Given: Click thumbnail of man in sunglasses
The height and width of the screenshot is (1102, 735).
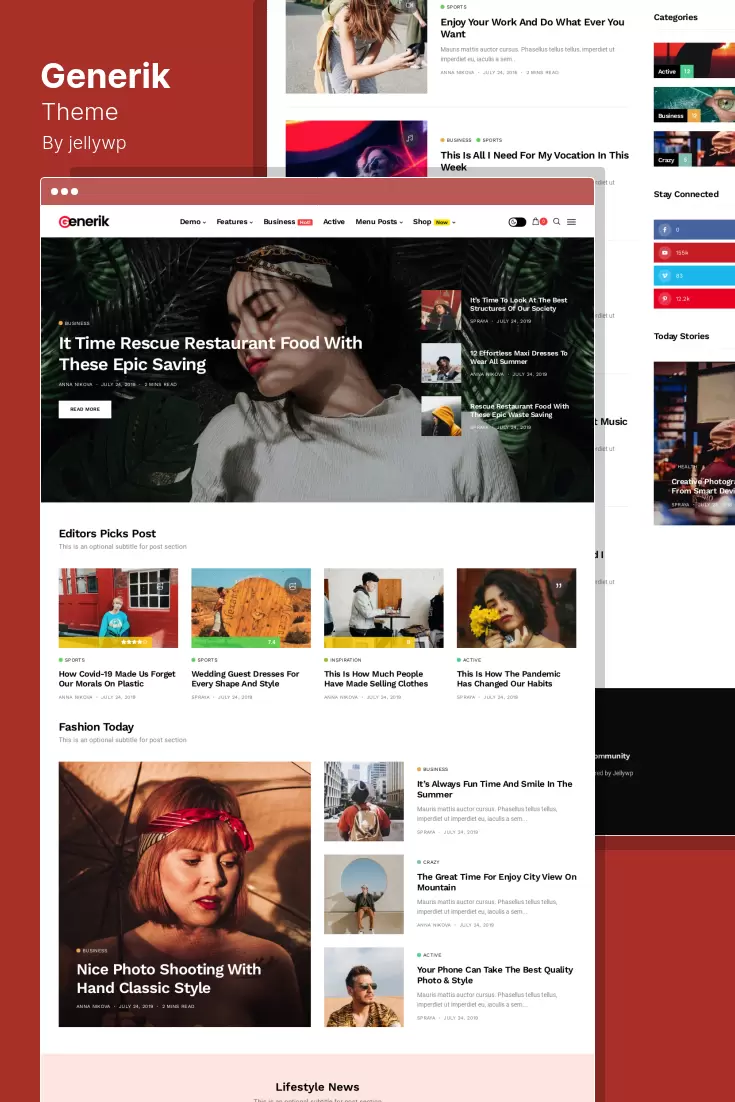Looking at the screenshot, I should tap(364, 987).
